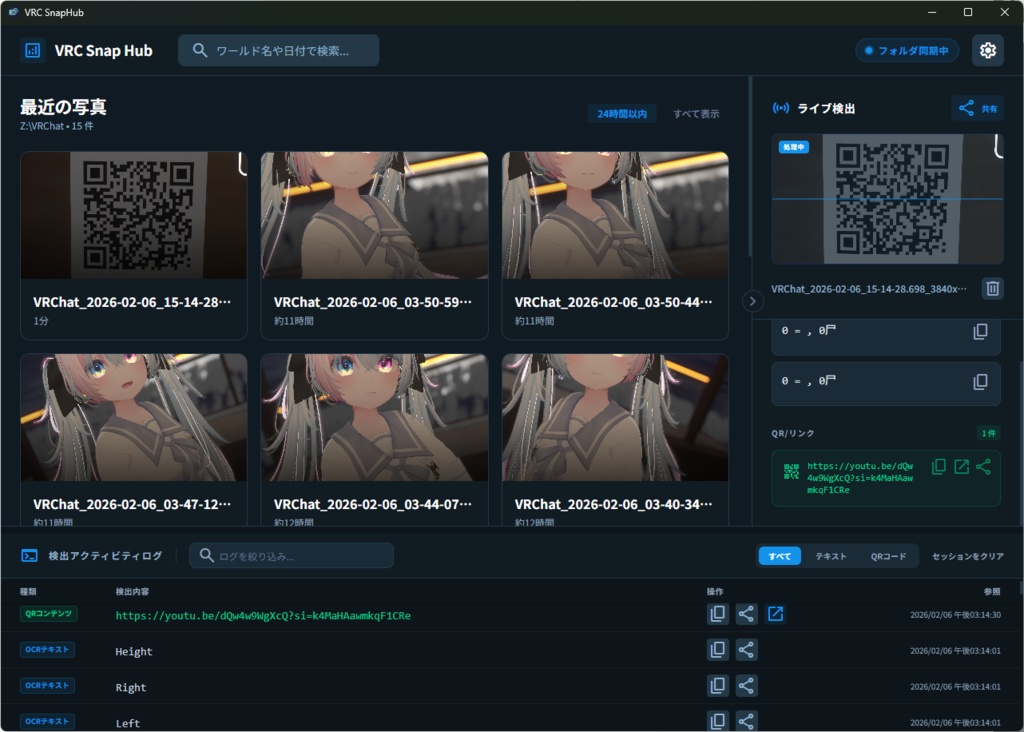
Task: Click the detected filename VRChat_2026-02-06_15-14-28.698
Action: pyautogui.click(x=869, y=289)
